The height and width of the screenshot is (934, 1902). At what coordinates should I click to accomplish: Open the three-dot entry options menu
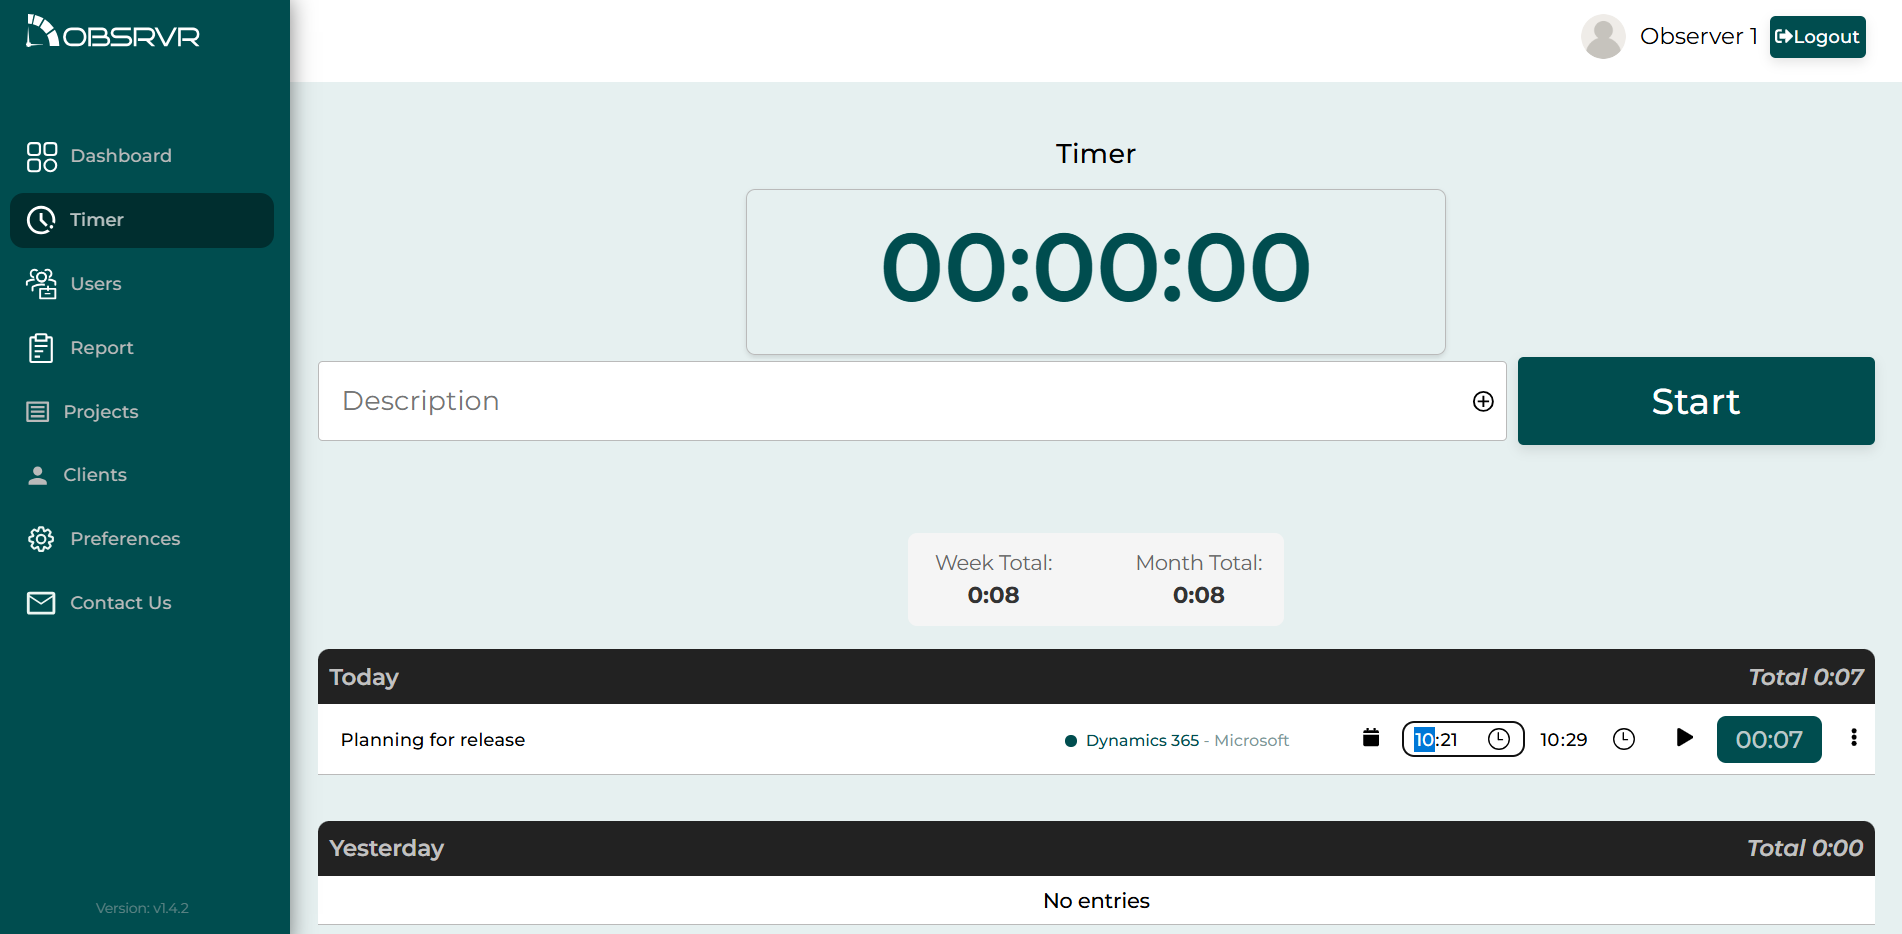pos(1853,738)
